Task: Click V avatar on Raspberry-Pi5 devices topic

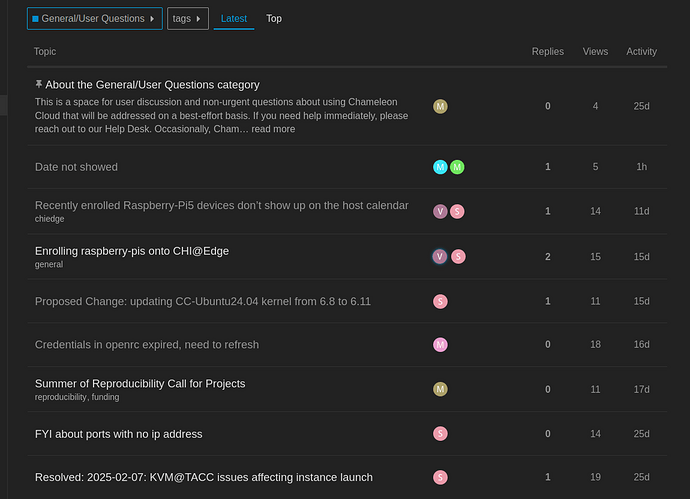Action: click(440, 211)
